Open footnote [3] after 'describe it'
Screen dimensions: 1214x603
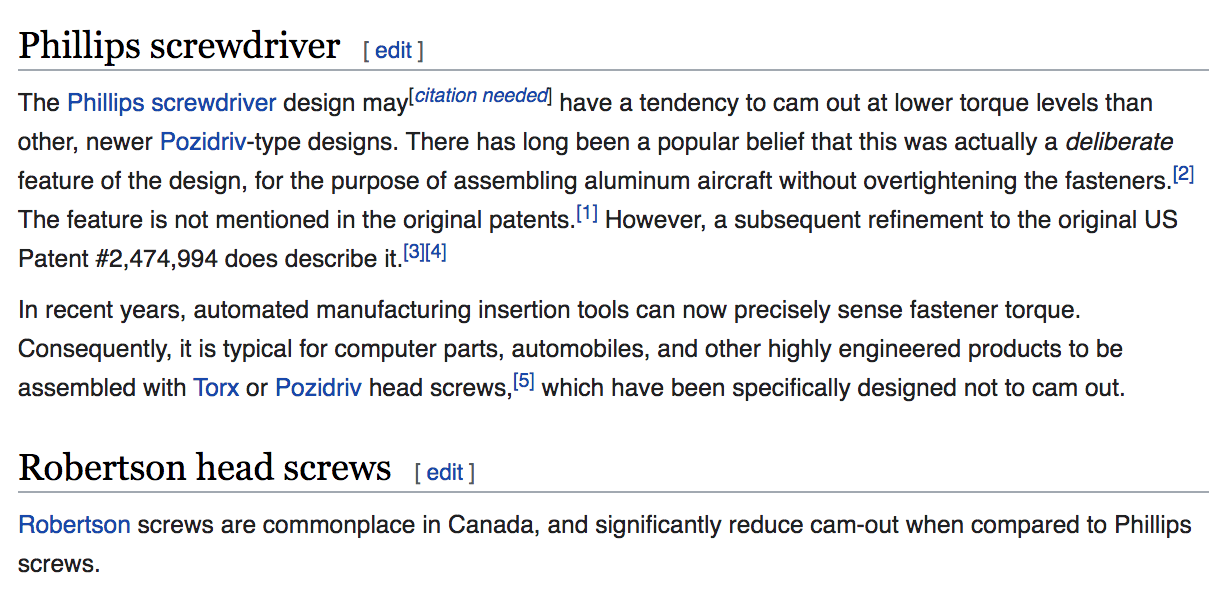[413, 252]
